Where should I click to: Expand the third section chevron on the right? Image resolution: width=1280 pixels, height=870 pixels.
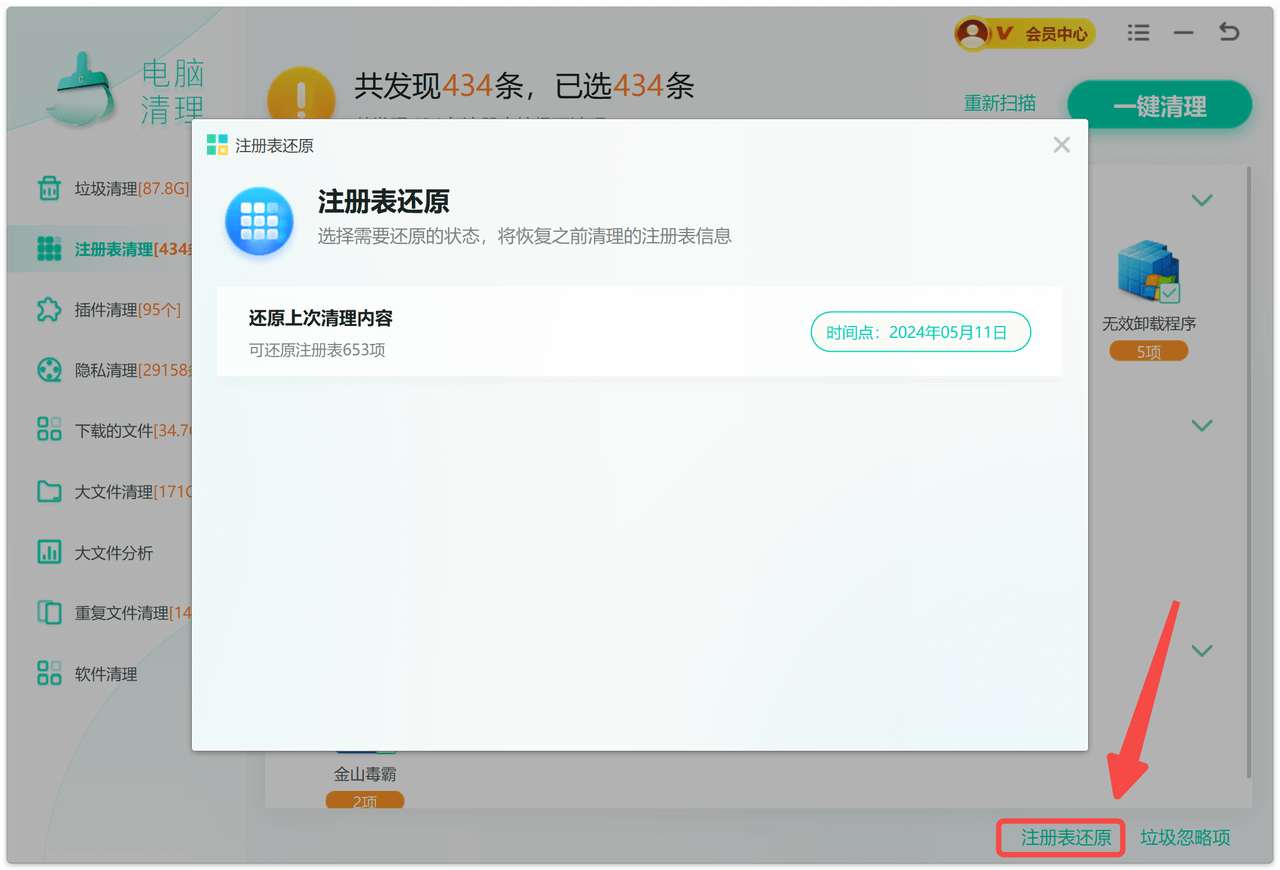click(1202, 651)
